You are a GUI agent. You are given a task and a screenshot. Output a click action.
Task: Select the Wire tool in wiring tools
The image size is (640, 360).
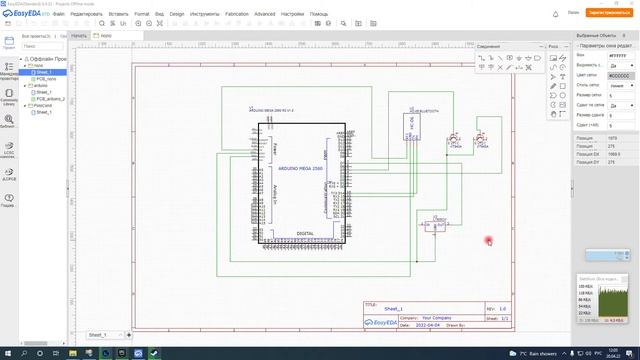(x=482, y=58)
